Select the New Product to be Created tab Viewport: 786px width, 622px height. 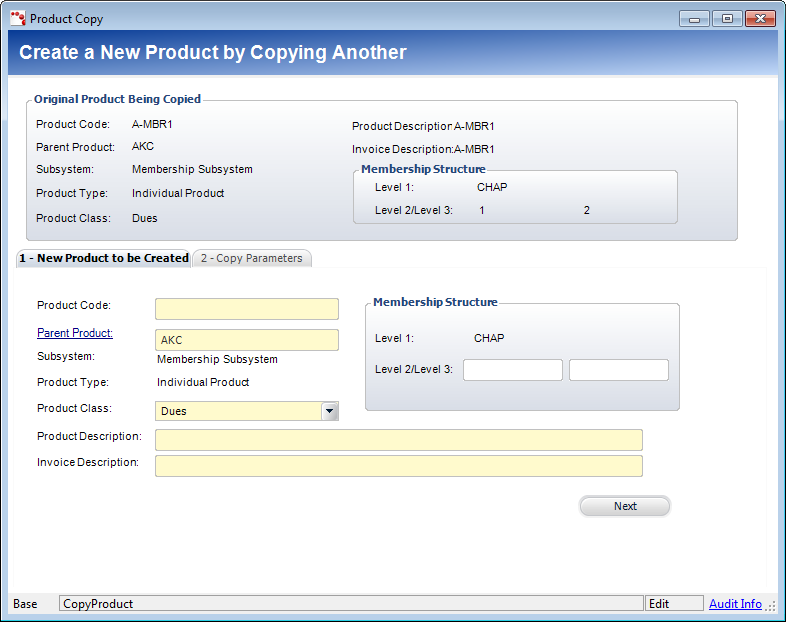(x=104, y=258)
